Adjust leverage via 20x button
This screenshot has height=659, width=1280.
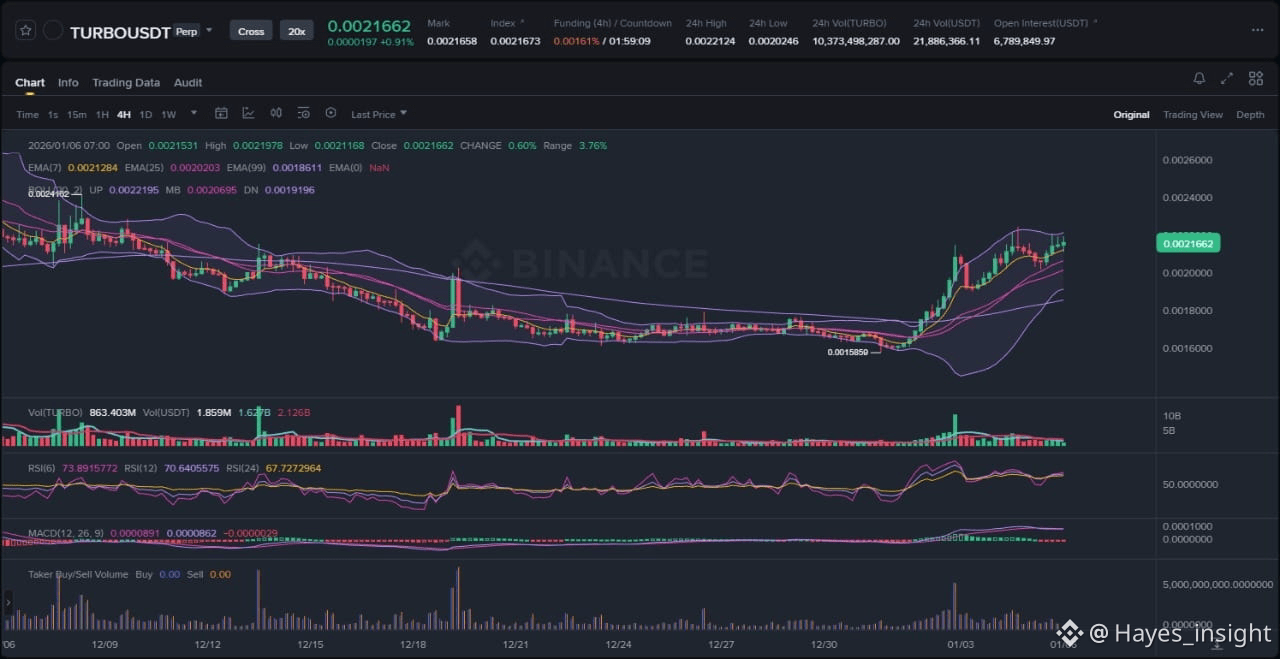pos(296,31)
